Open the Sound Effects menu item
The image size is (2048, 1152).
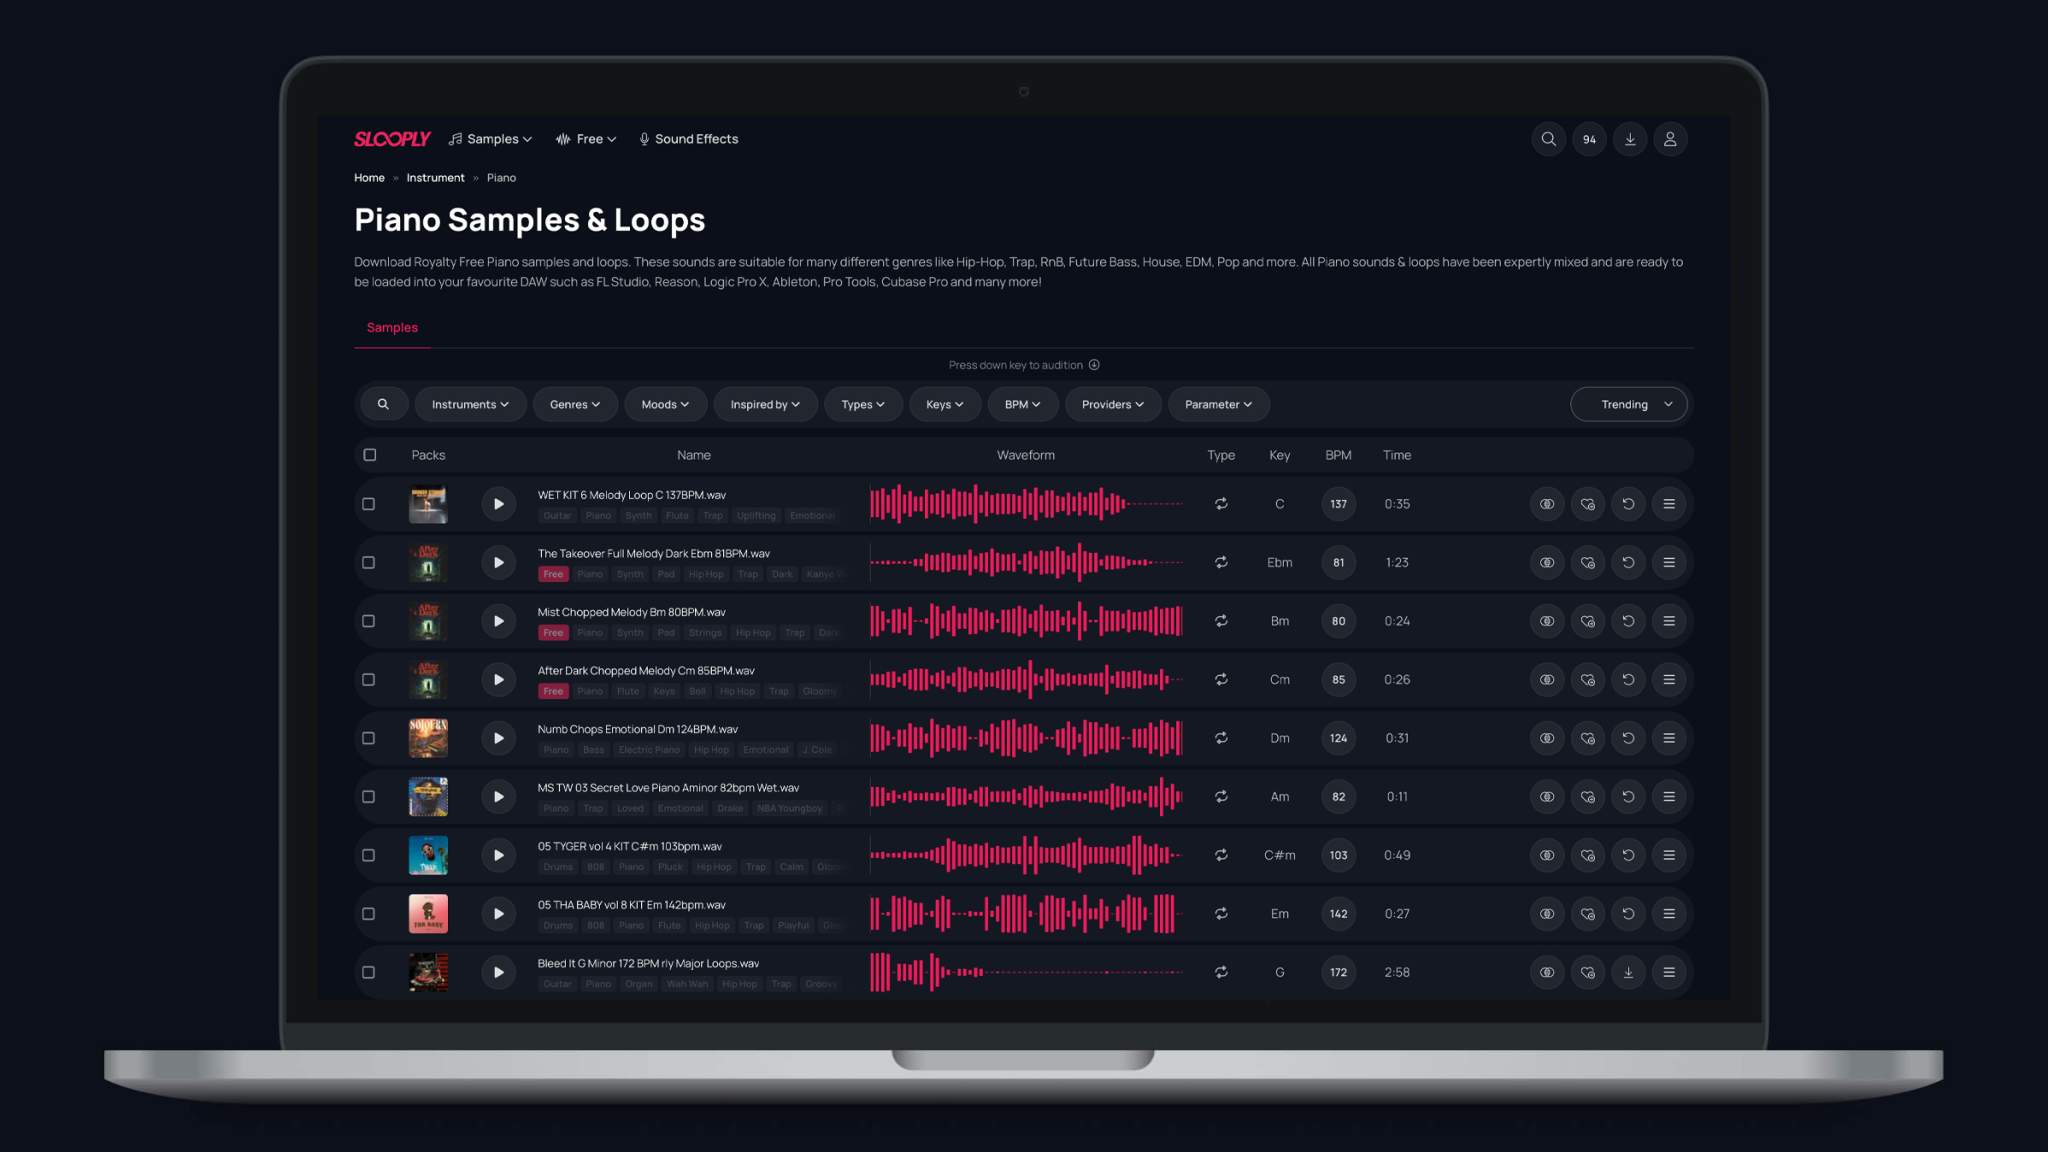pos(688,139)
